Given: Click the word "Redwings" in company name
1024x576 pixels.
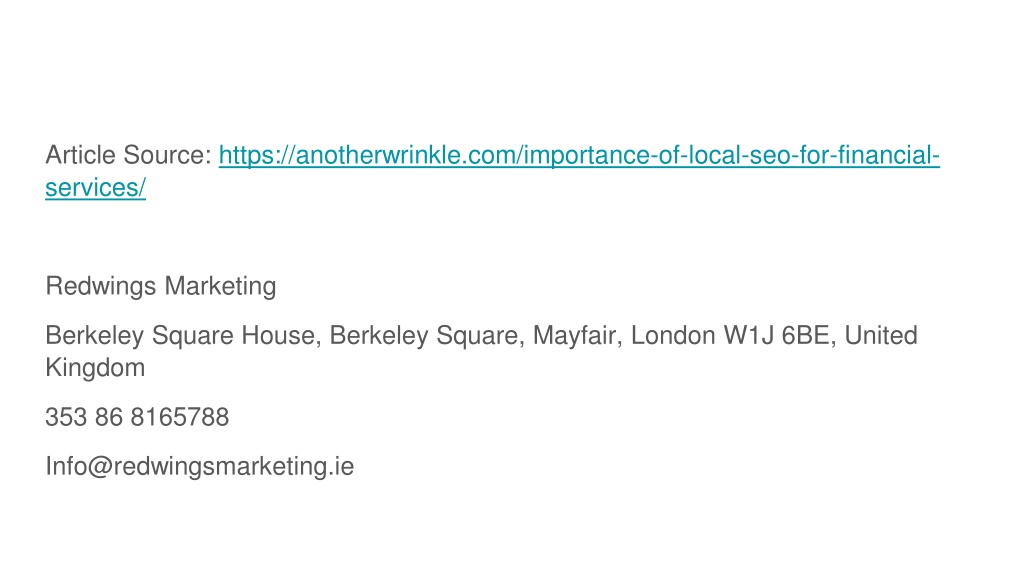Looking at the screenshot, I should click(101, 287).
